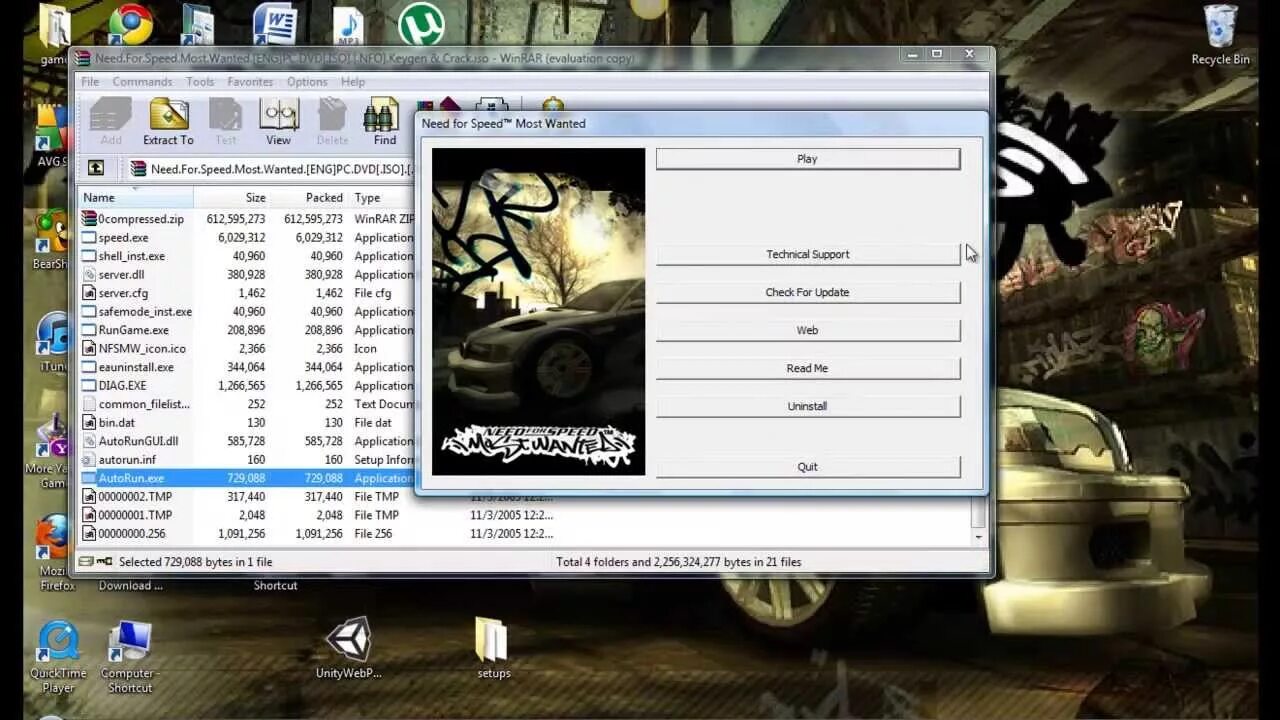The width and height of the screenshot is (1280, 720).
Task: Open the Favorites menu
Action: (x=250, y=82)
